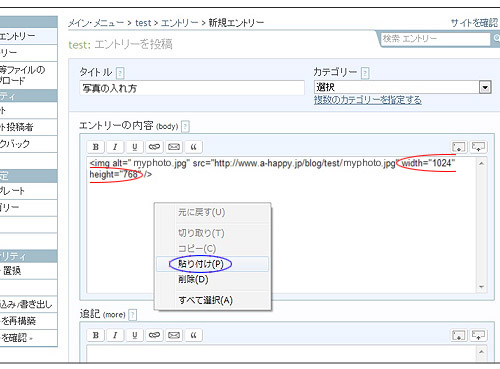Click insert file icon in body toolbar
The height and width of the screenshot is (369, 500).
(478, 147)
